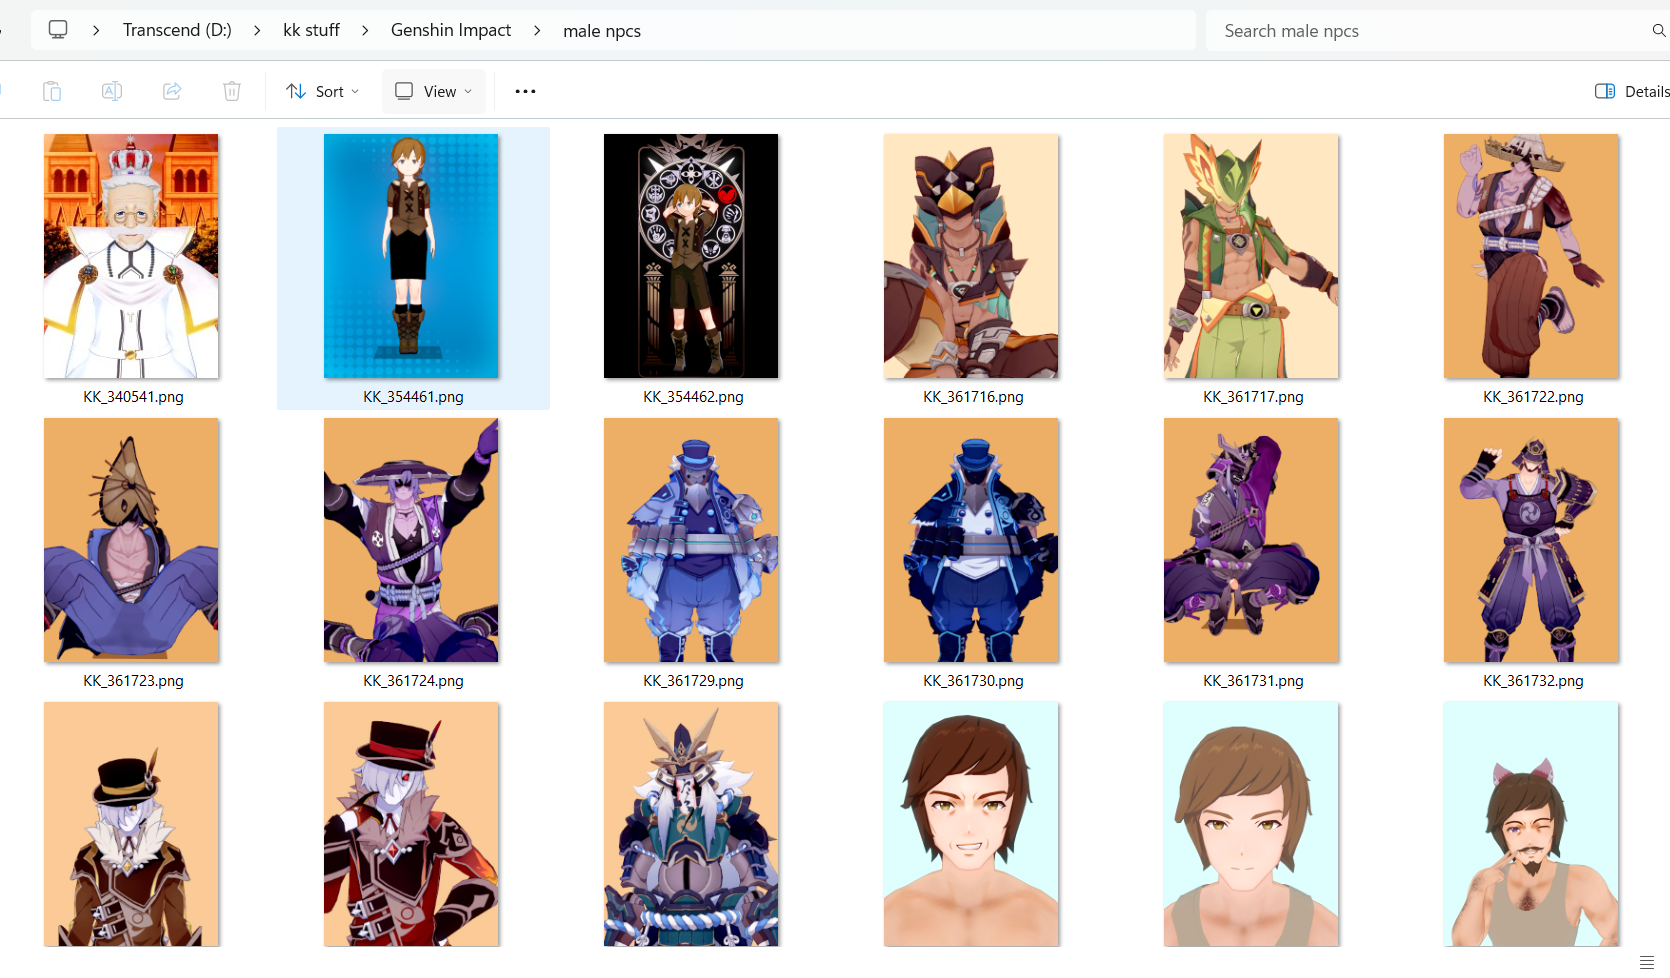Jump to Transcend (D:) in address bar

tap(177, 30)
